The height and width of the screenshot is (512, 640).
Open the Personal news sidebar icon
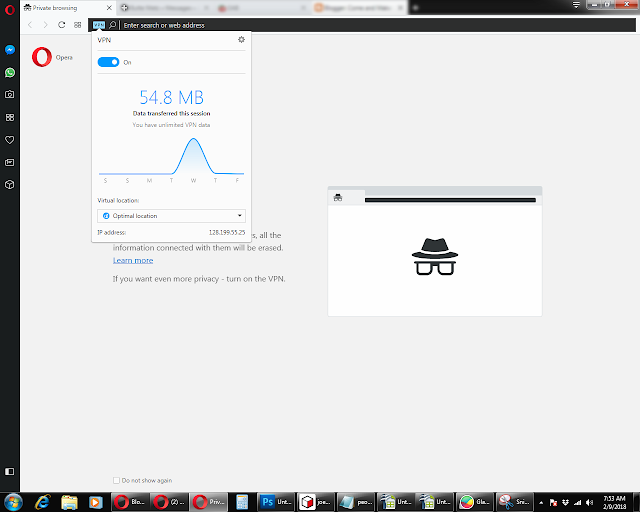tap(10, 163)
